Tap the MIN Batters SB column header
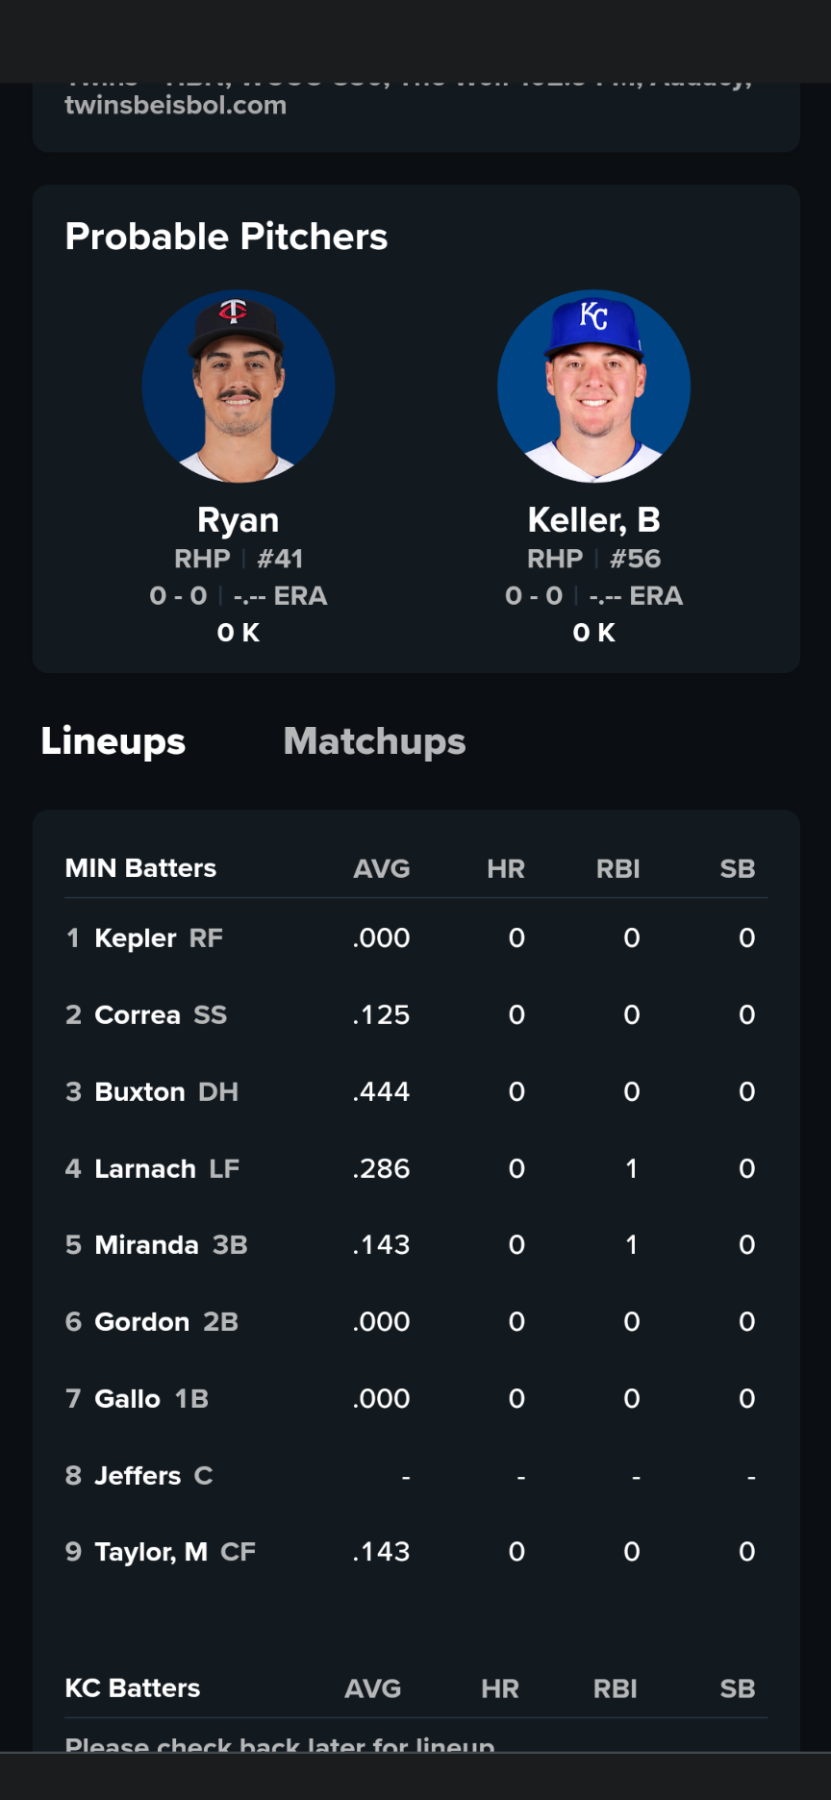831x1800 pixels. click(x=737, y=869)
